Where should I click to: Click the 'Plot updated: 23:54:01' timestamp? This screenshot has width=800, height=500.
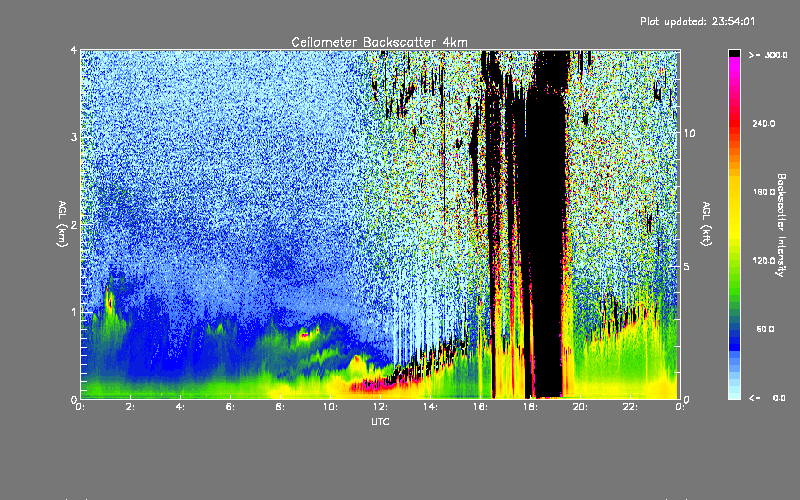[697, 21]
